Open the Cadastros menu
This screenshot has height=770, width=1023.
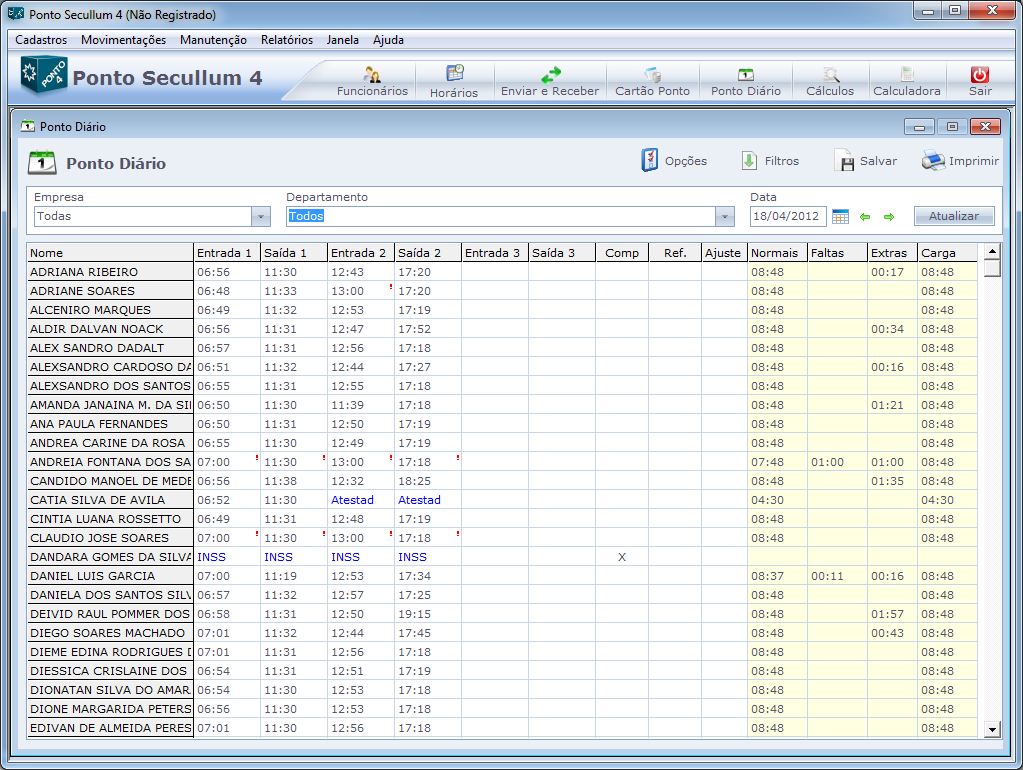coord(41,40)
